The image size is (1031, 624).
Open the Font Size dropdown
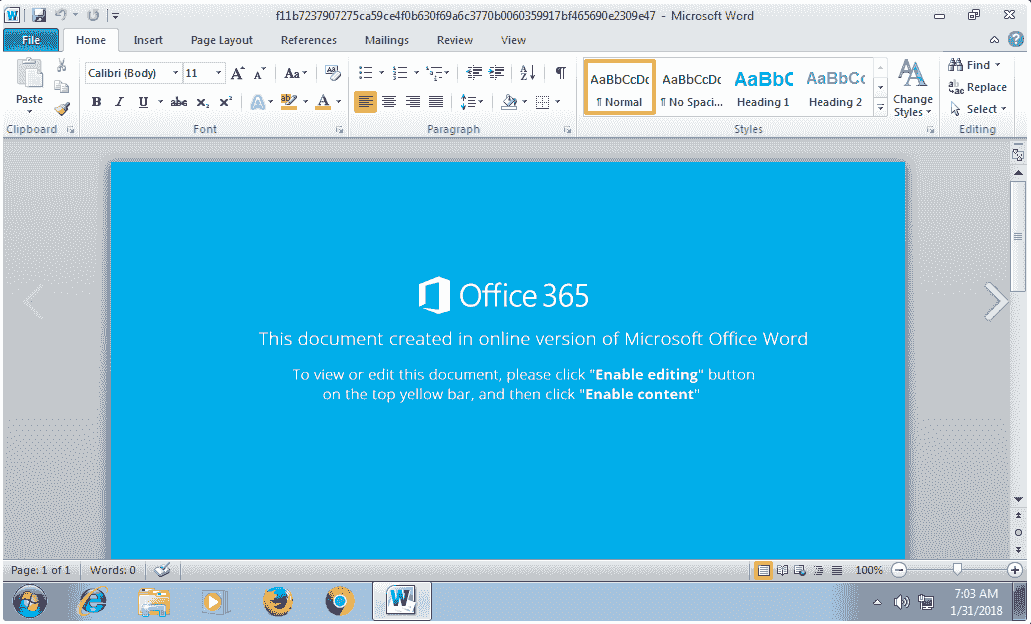tap(217, 73)
